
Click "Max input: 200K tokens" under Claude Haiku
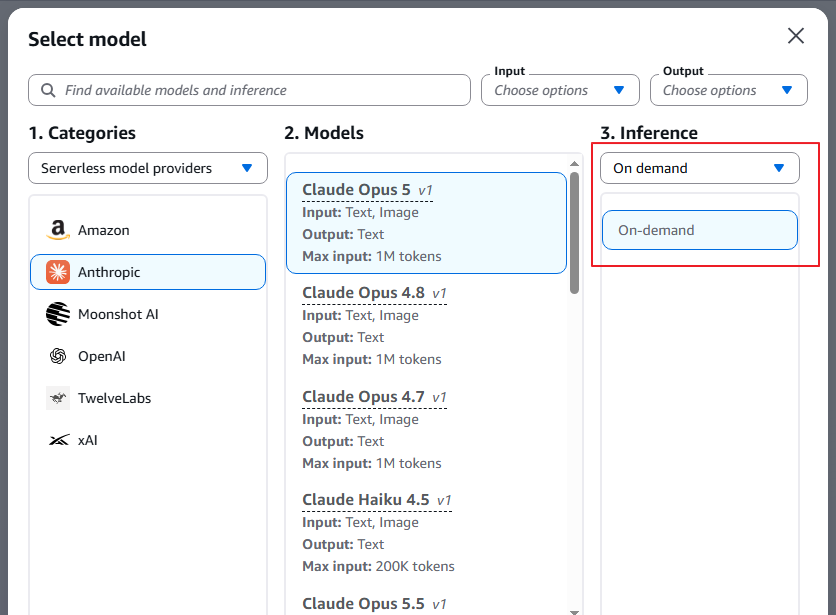pyautogui.click(x=378, y=566)
